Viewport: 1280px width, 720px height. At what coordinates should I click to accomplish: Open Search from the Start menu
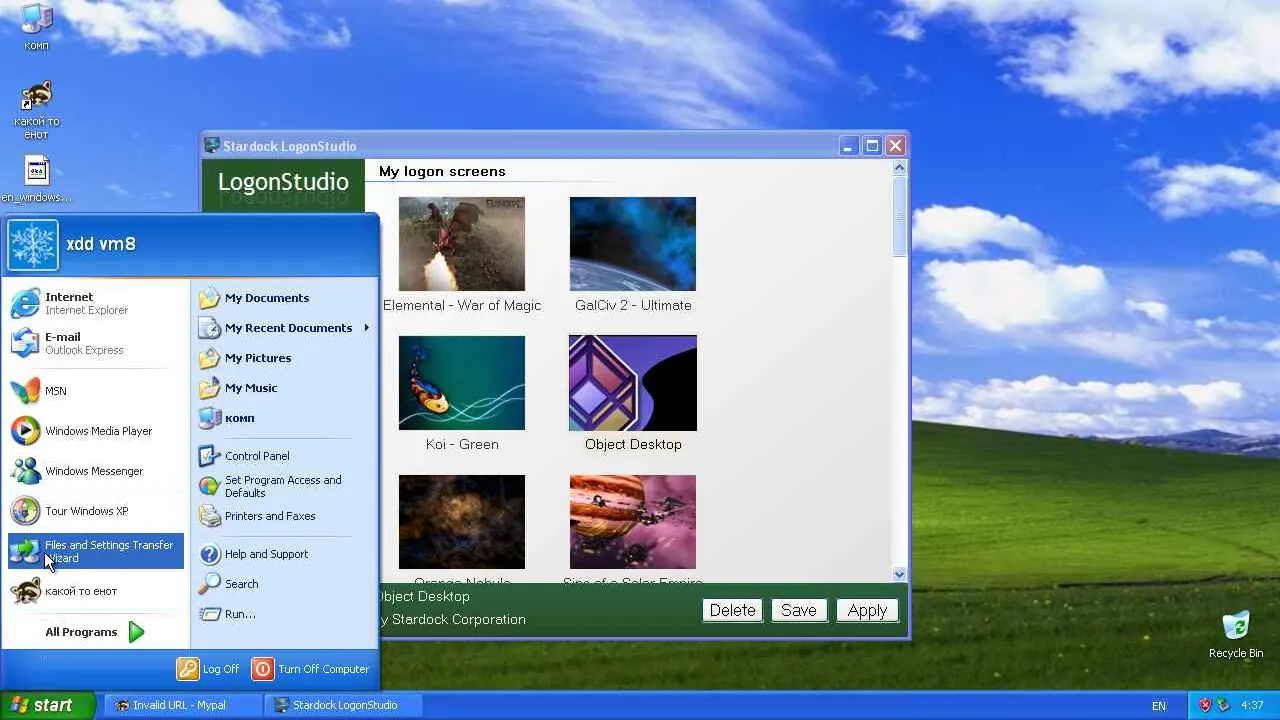pos(284,584)
